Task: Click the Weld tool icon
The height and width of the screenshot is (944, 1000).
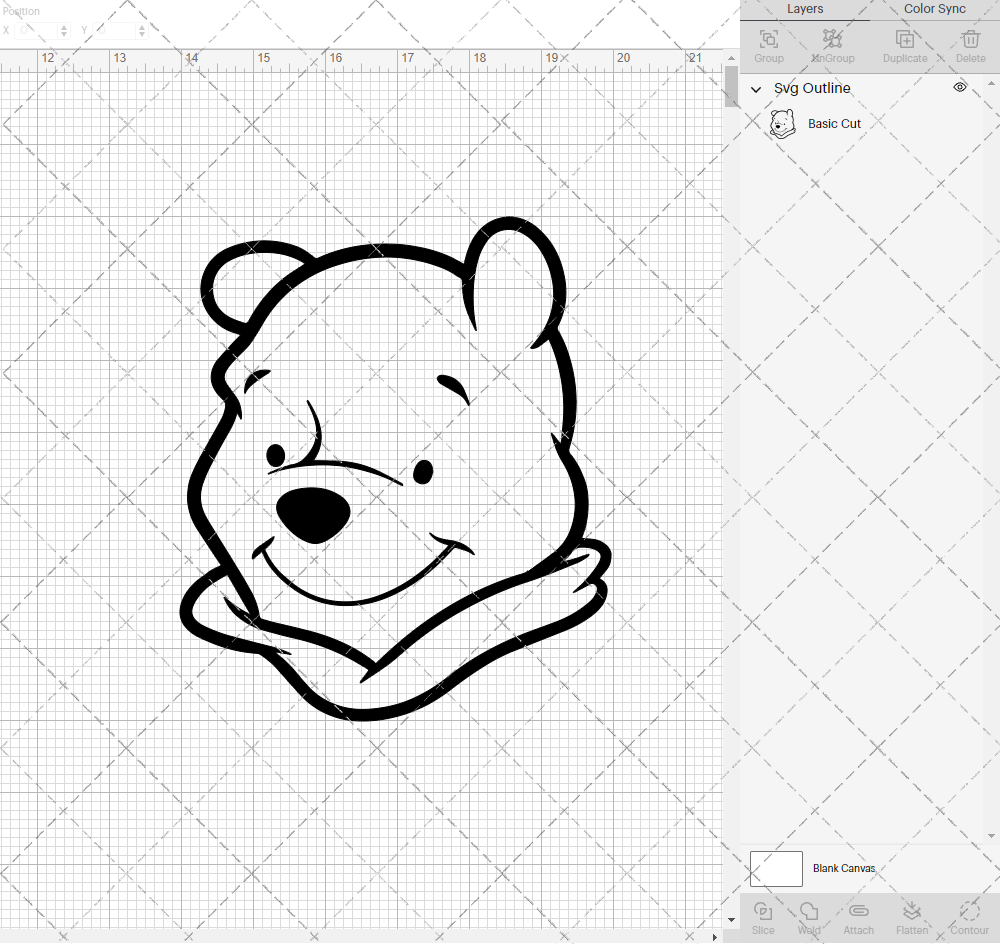Action: point(808,917)
